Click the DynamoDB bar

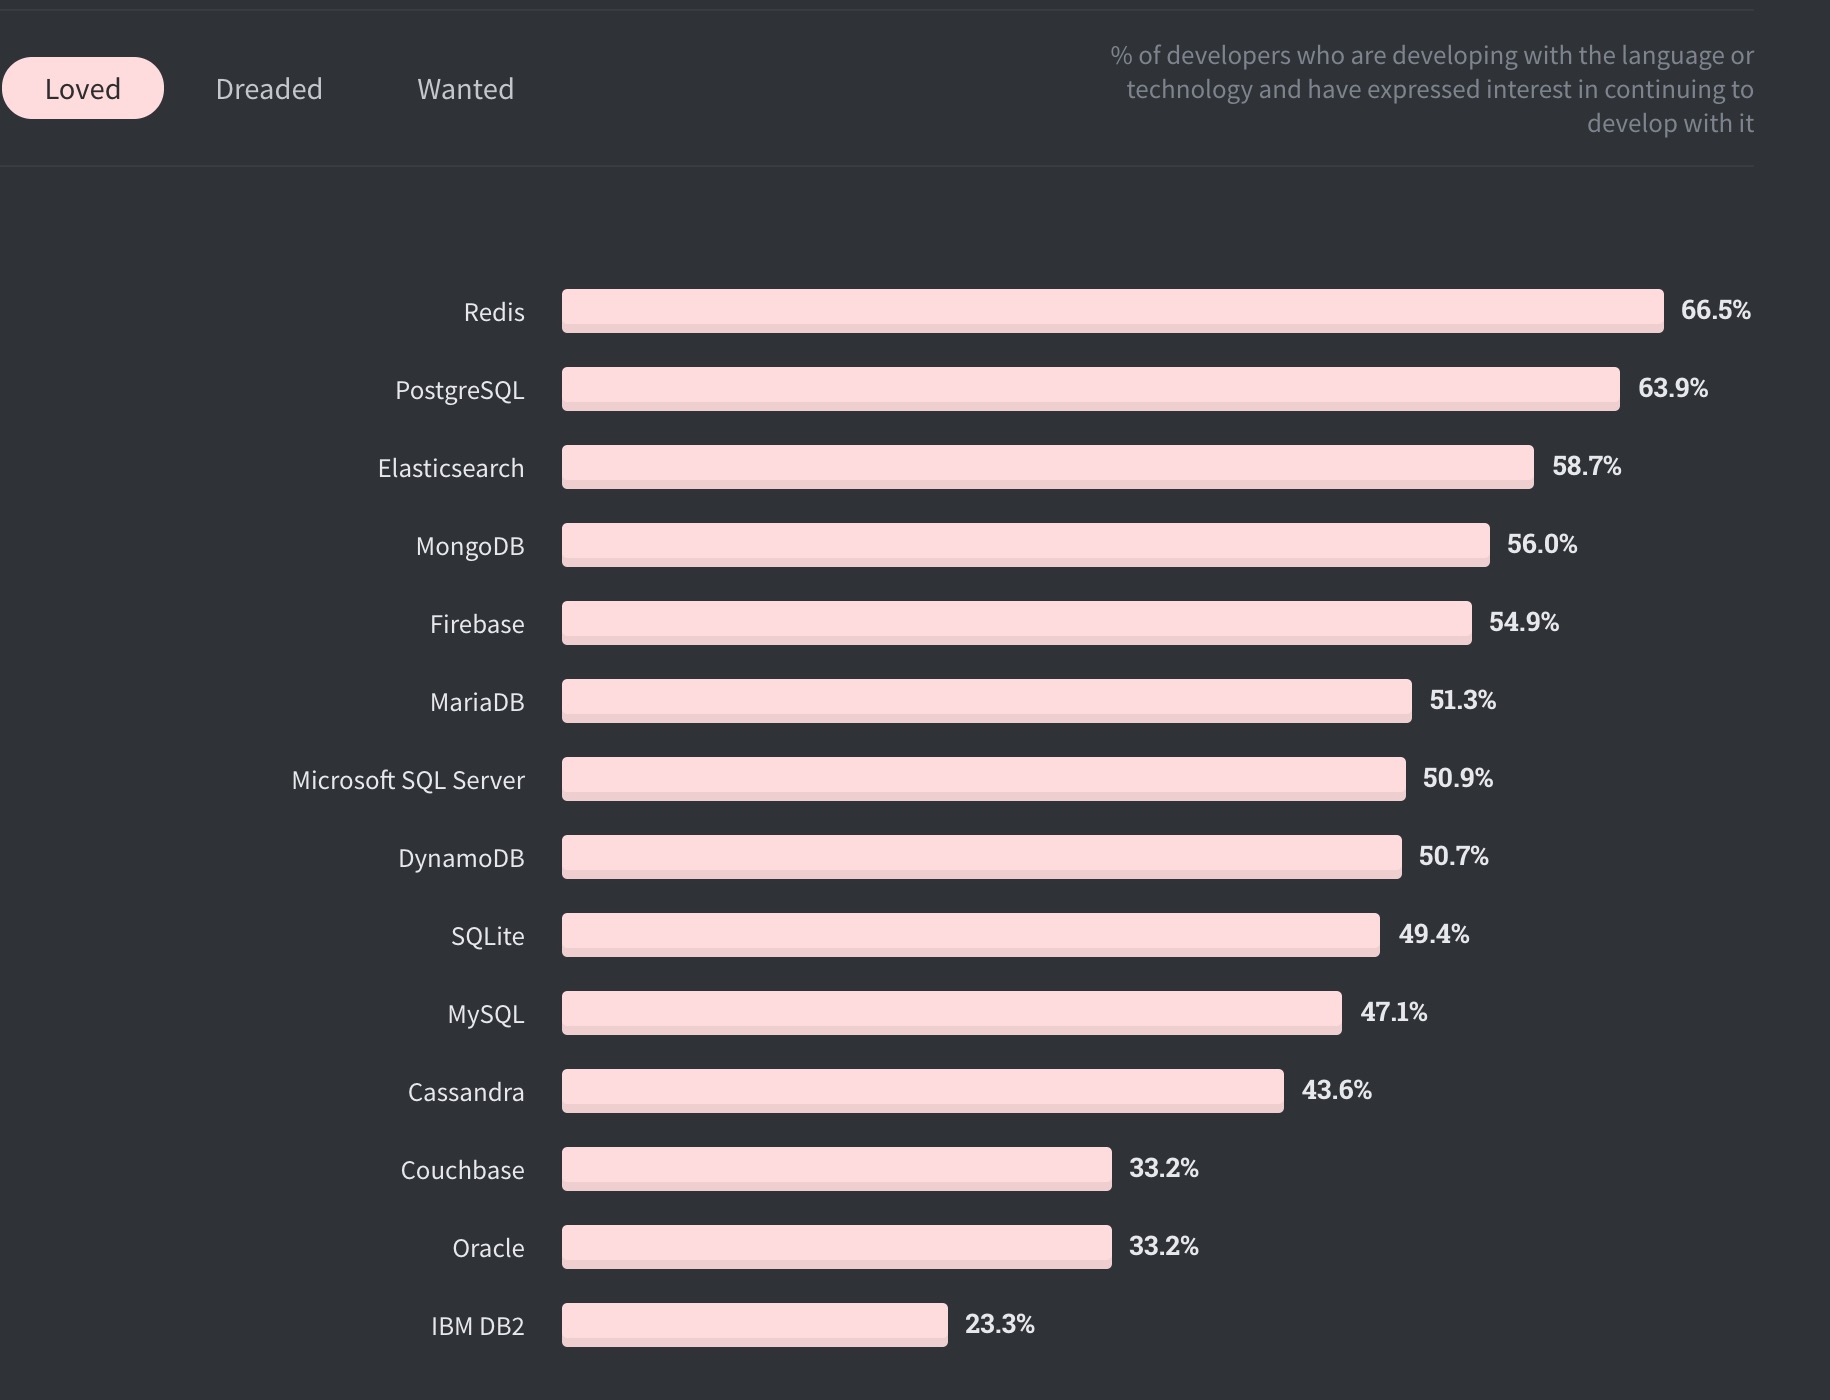981,857
